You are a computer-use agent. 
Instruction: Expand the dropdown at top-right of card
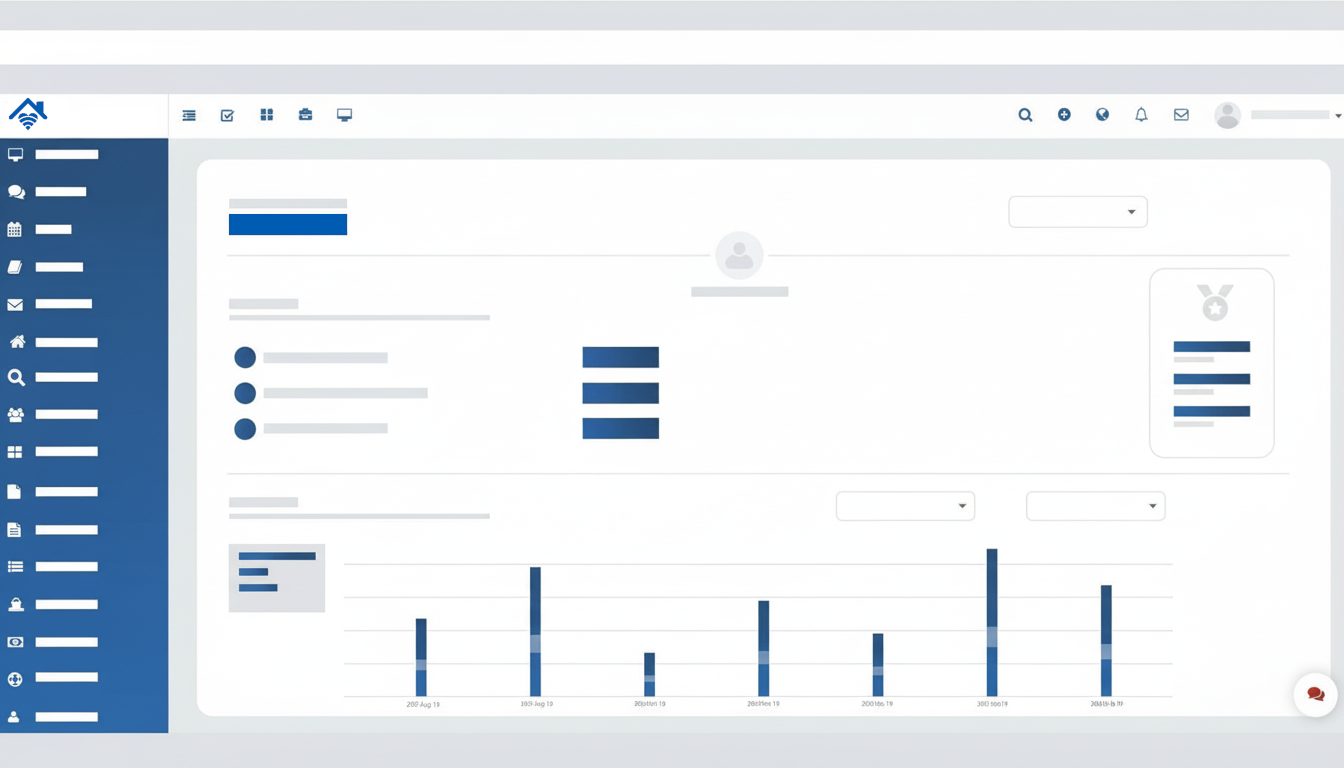pyautogui.click(x=1077, y=212)
